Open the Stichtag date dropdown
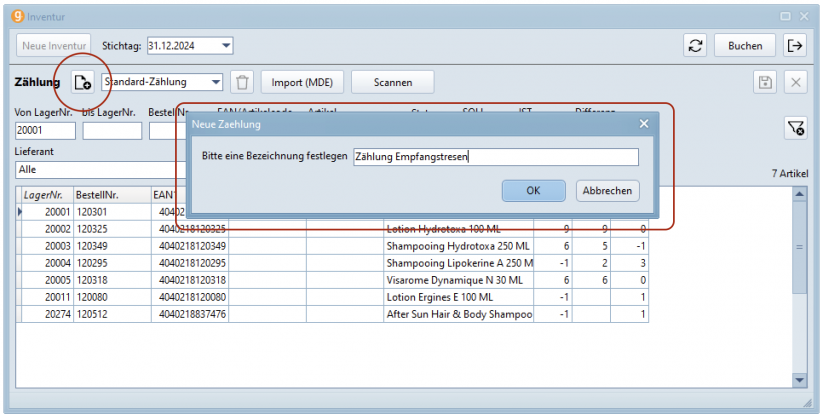 tap(226, 45)
